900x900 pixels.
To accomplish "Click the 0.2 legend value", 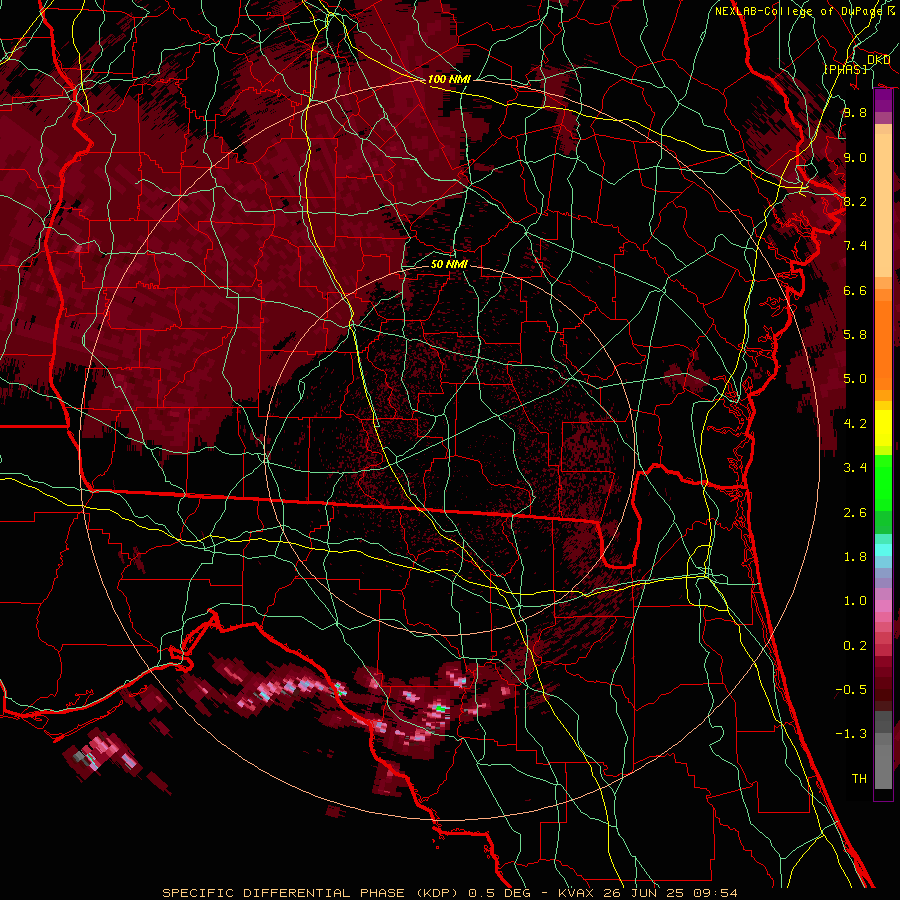I will (x=855, y=646).
